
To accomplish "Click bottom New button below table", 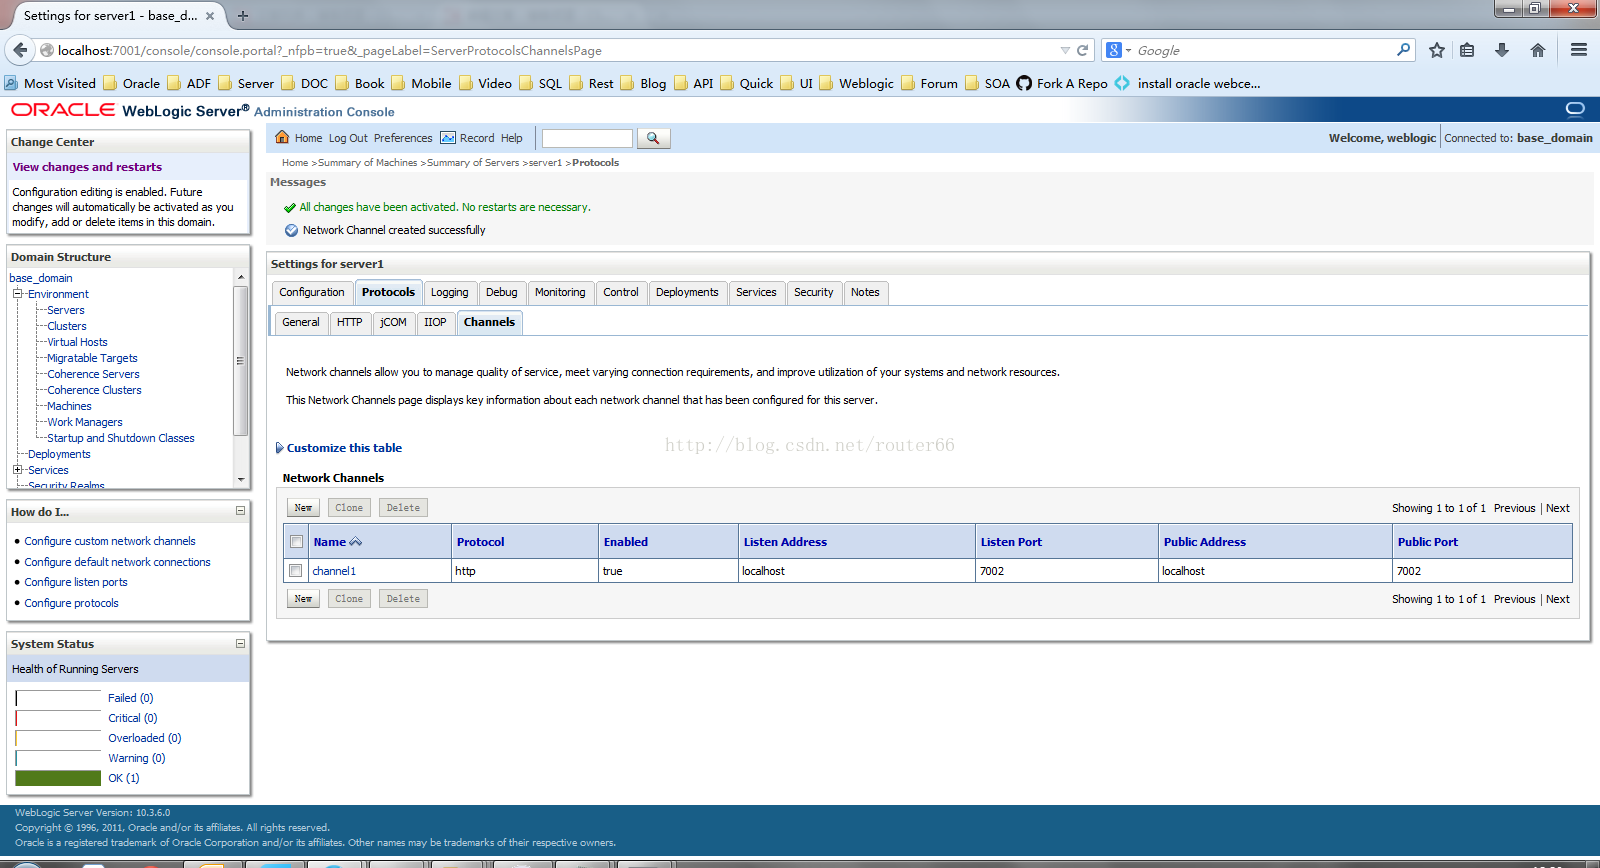I will click(x=303, y=599).
